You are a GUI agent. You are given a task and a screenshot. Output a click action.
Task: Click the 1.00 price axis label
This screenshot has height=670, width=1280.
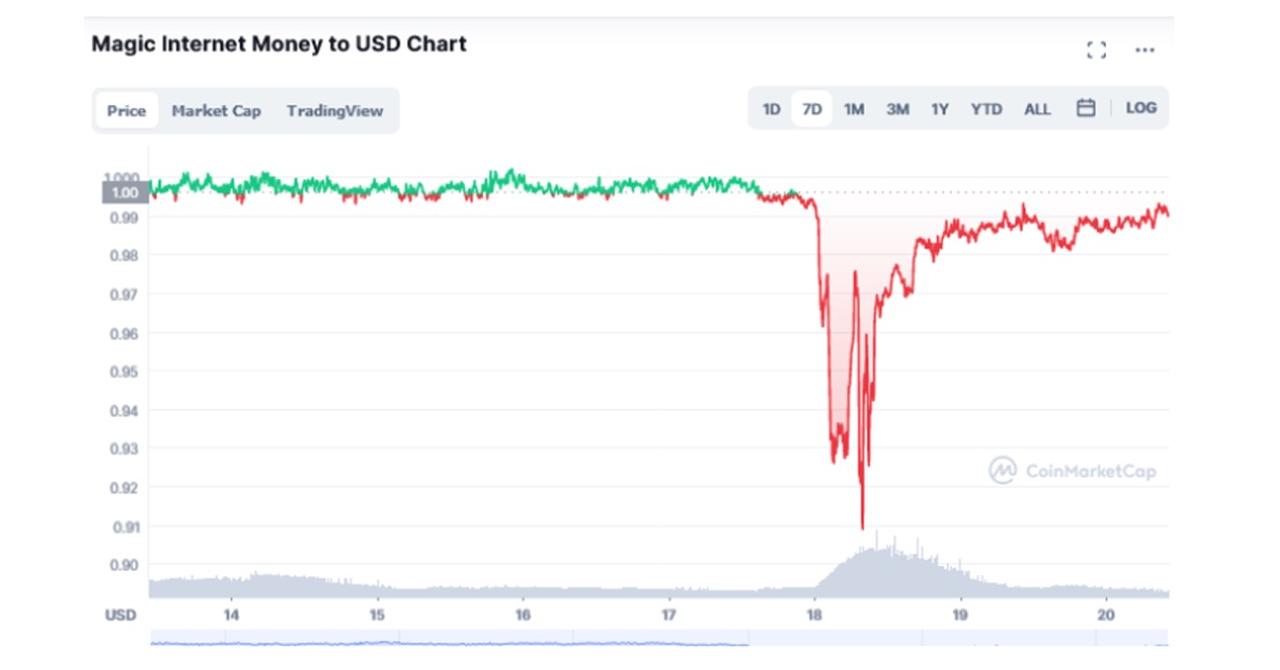click(124, 190)
